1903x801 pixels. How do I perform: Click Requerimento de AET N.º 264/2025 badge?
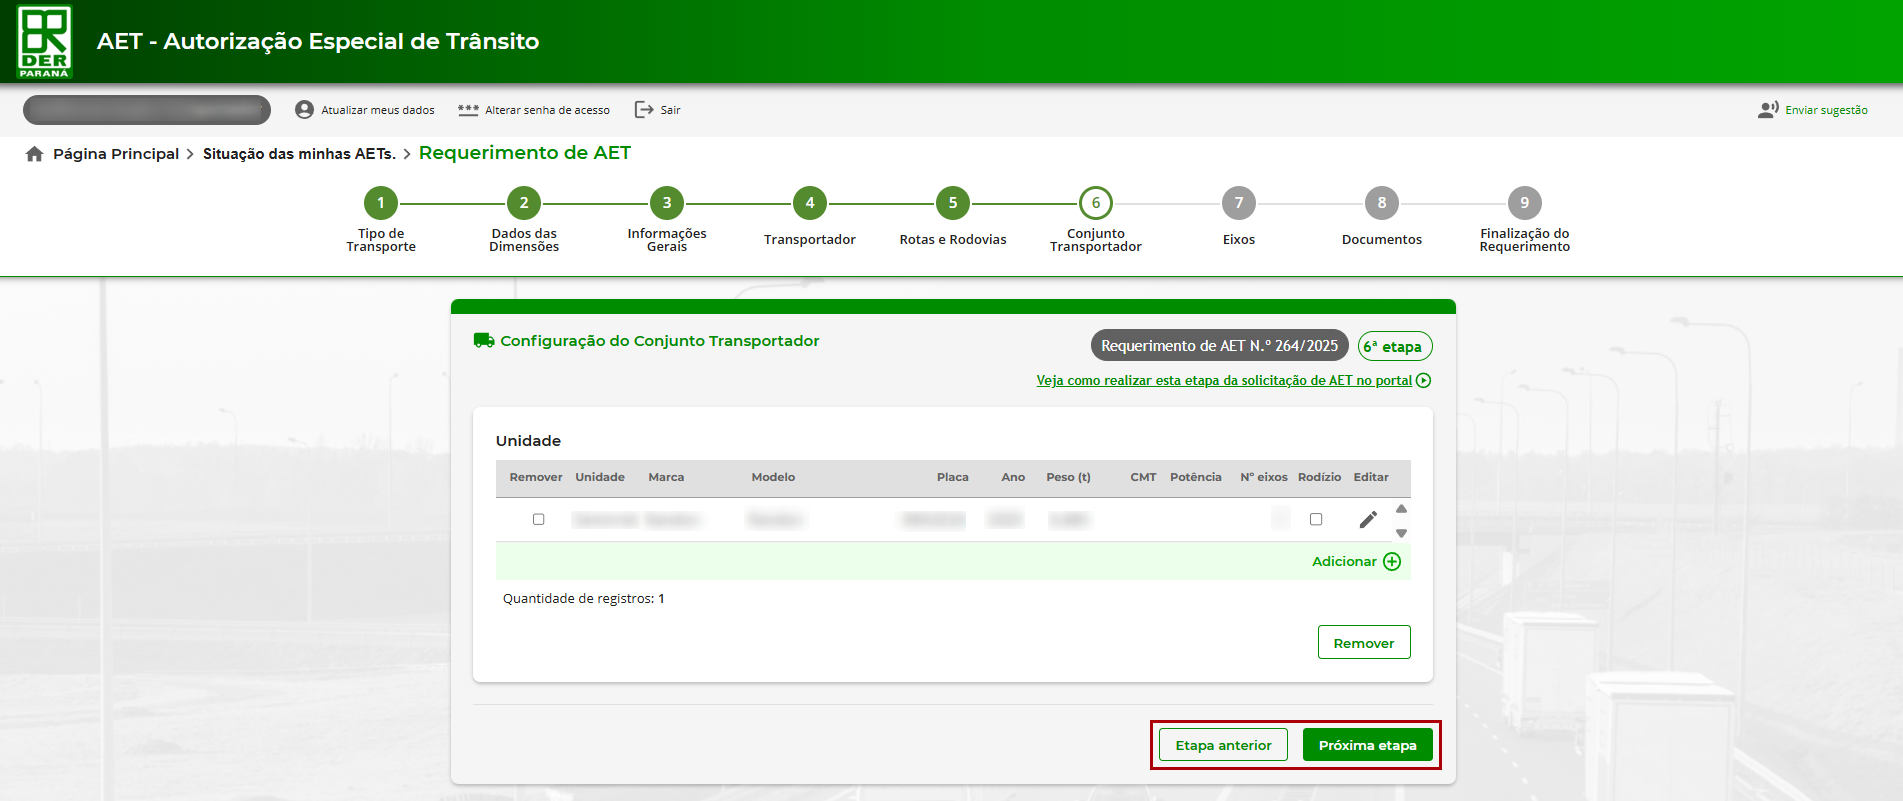[1219, 346]
